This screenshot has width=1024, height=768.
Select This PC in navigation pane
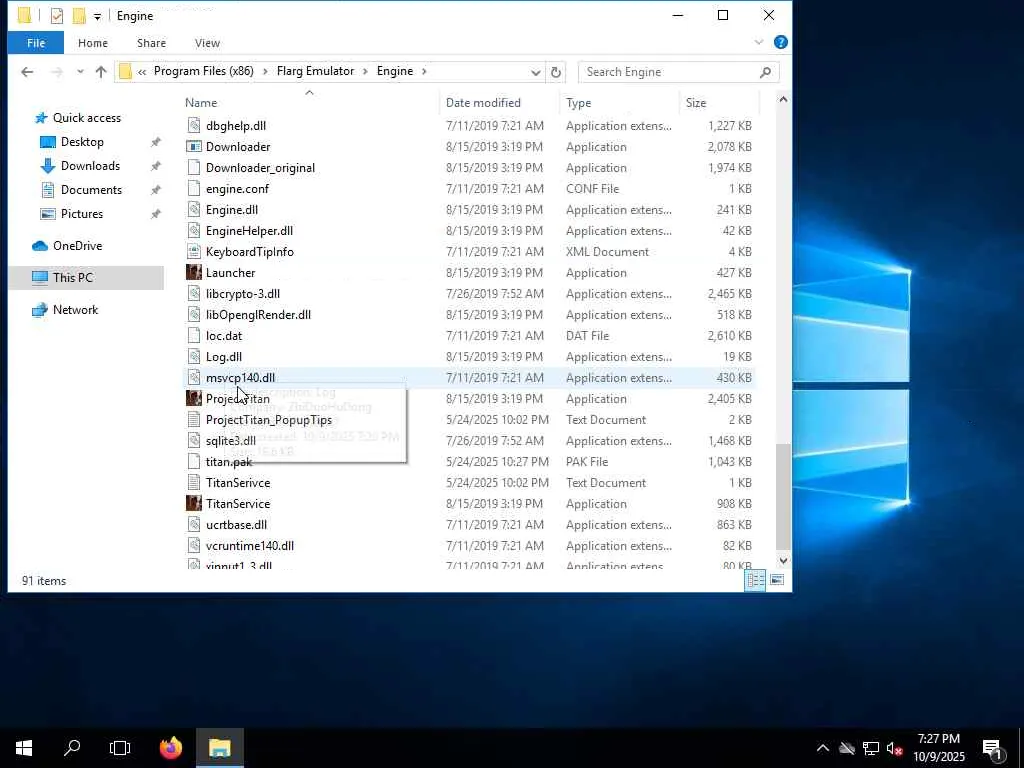pyautogui.click(x=86, y=278)
